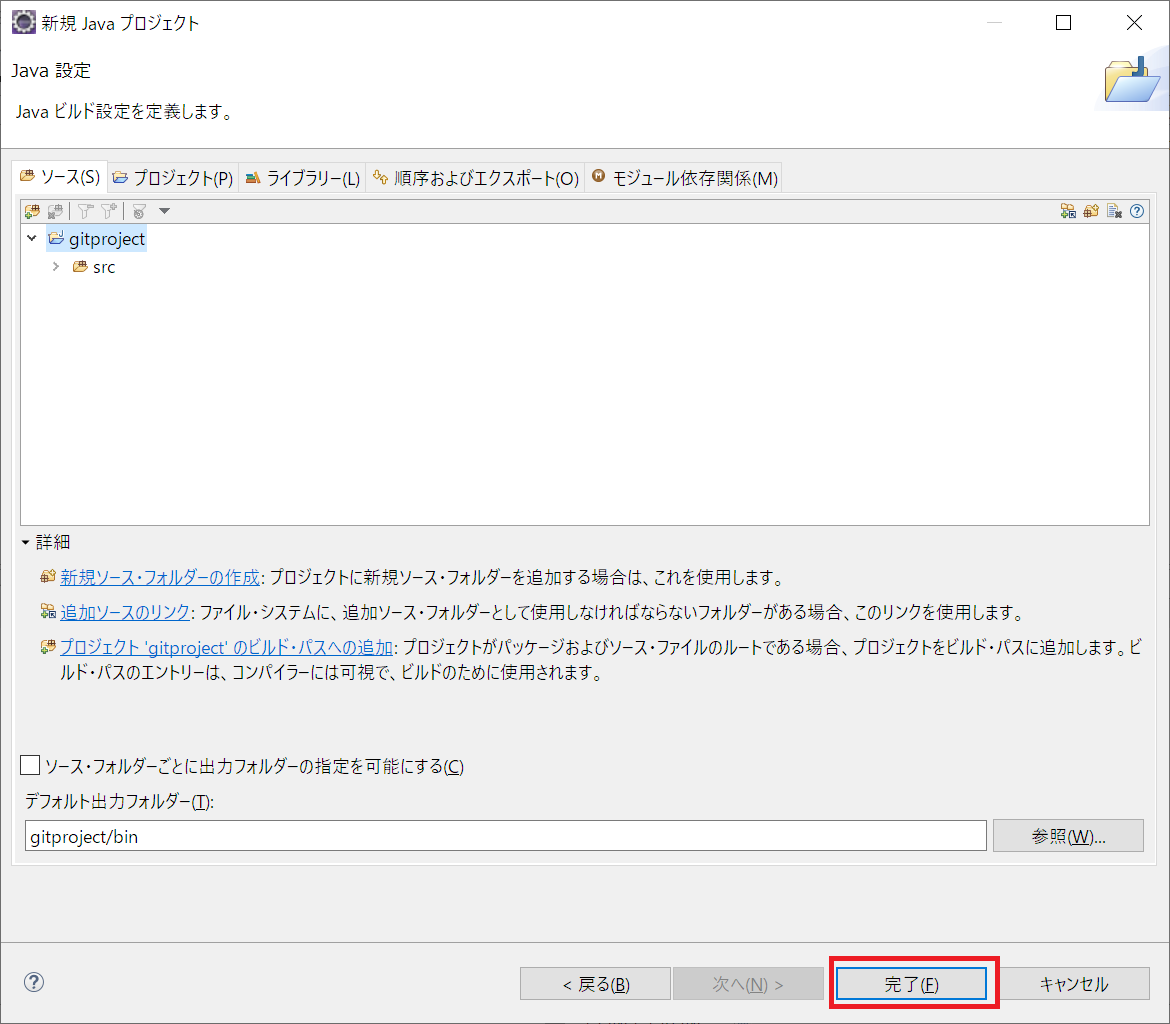
Task: Open the 追加ソースのリンク link
Action: tap(125, 612)
